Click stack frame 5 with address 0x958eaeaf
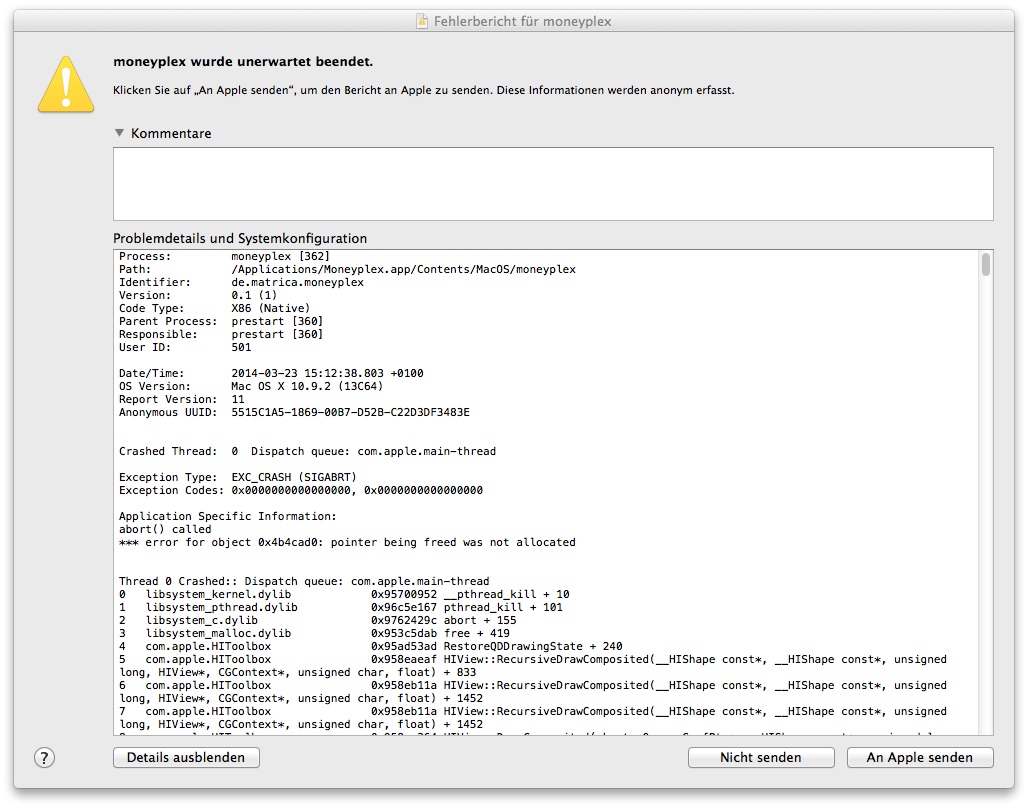 click(533, 666)
